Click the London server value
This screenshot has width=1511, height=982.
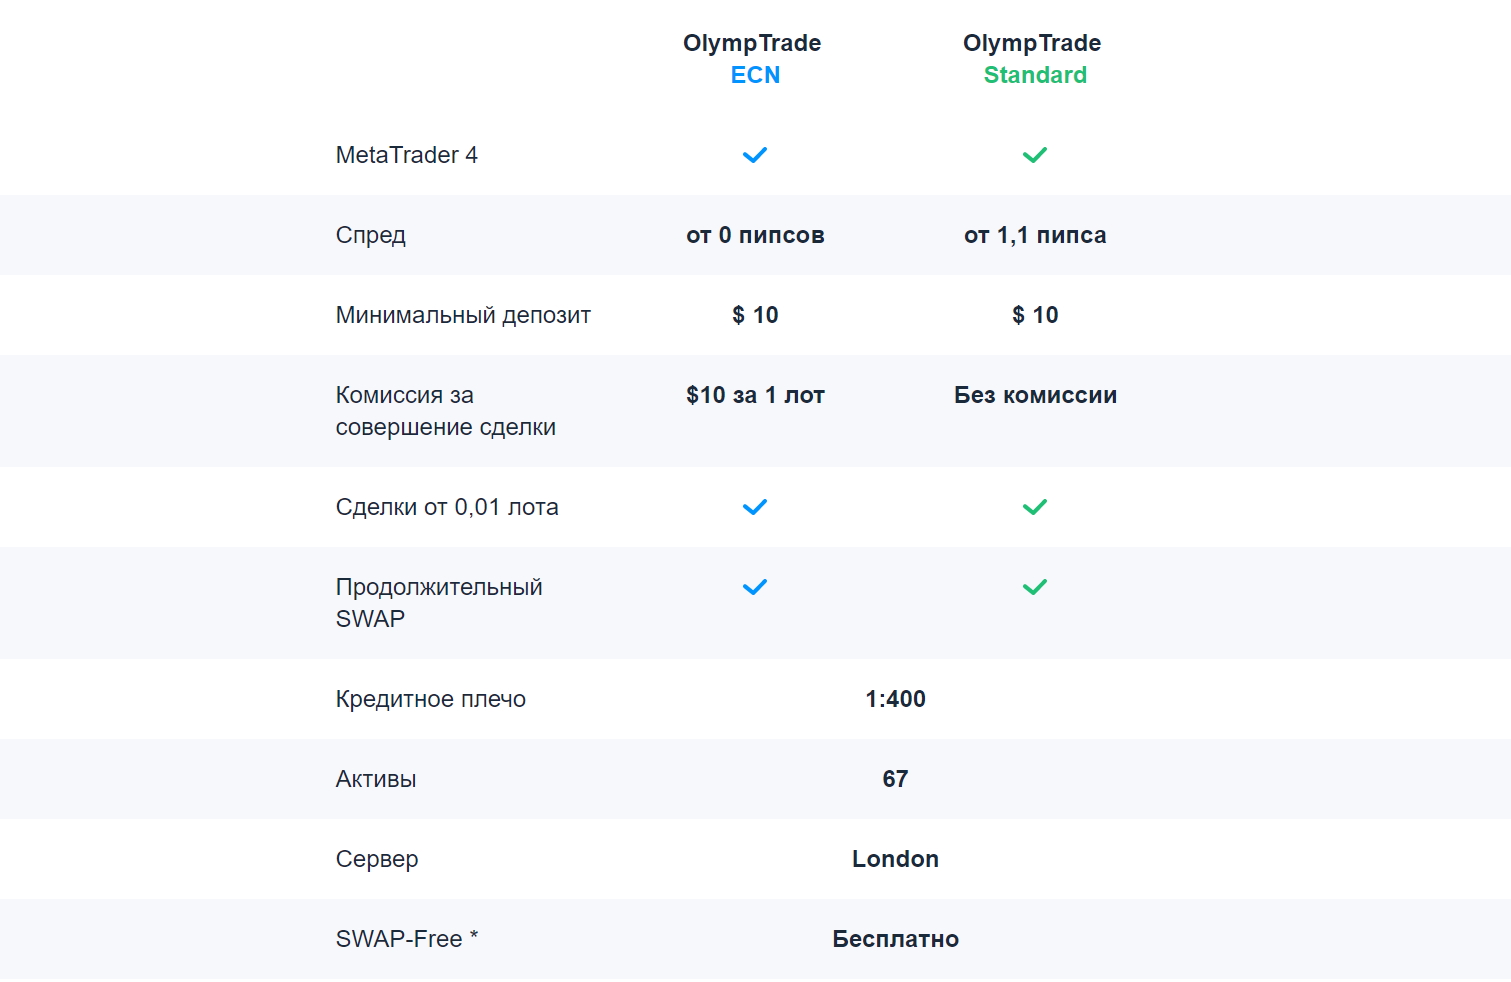(895, 859)
